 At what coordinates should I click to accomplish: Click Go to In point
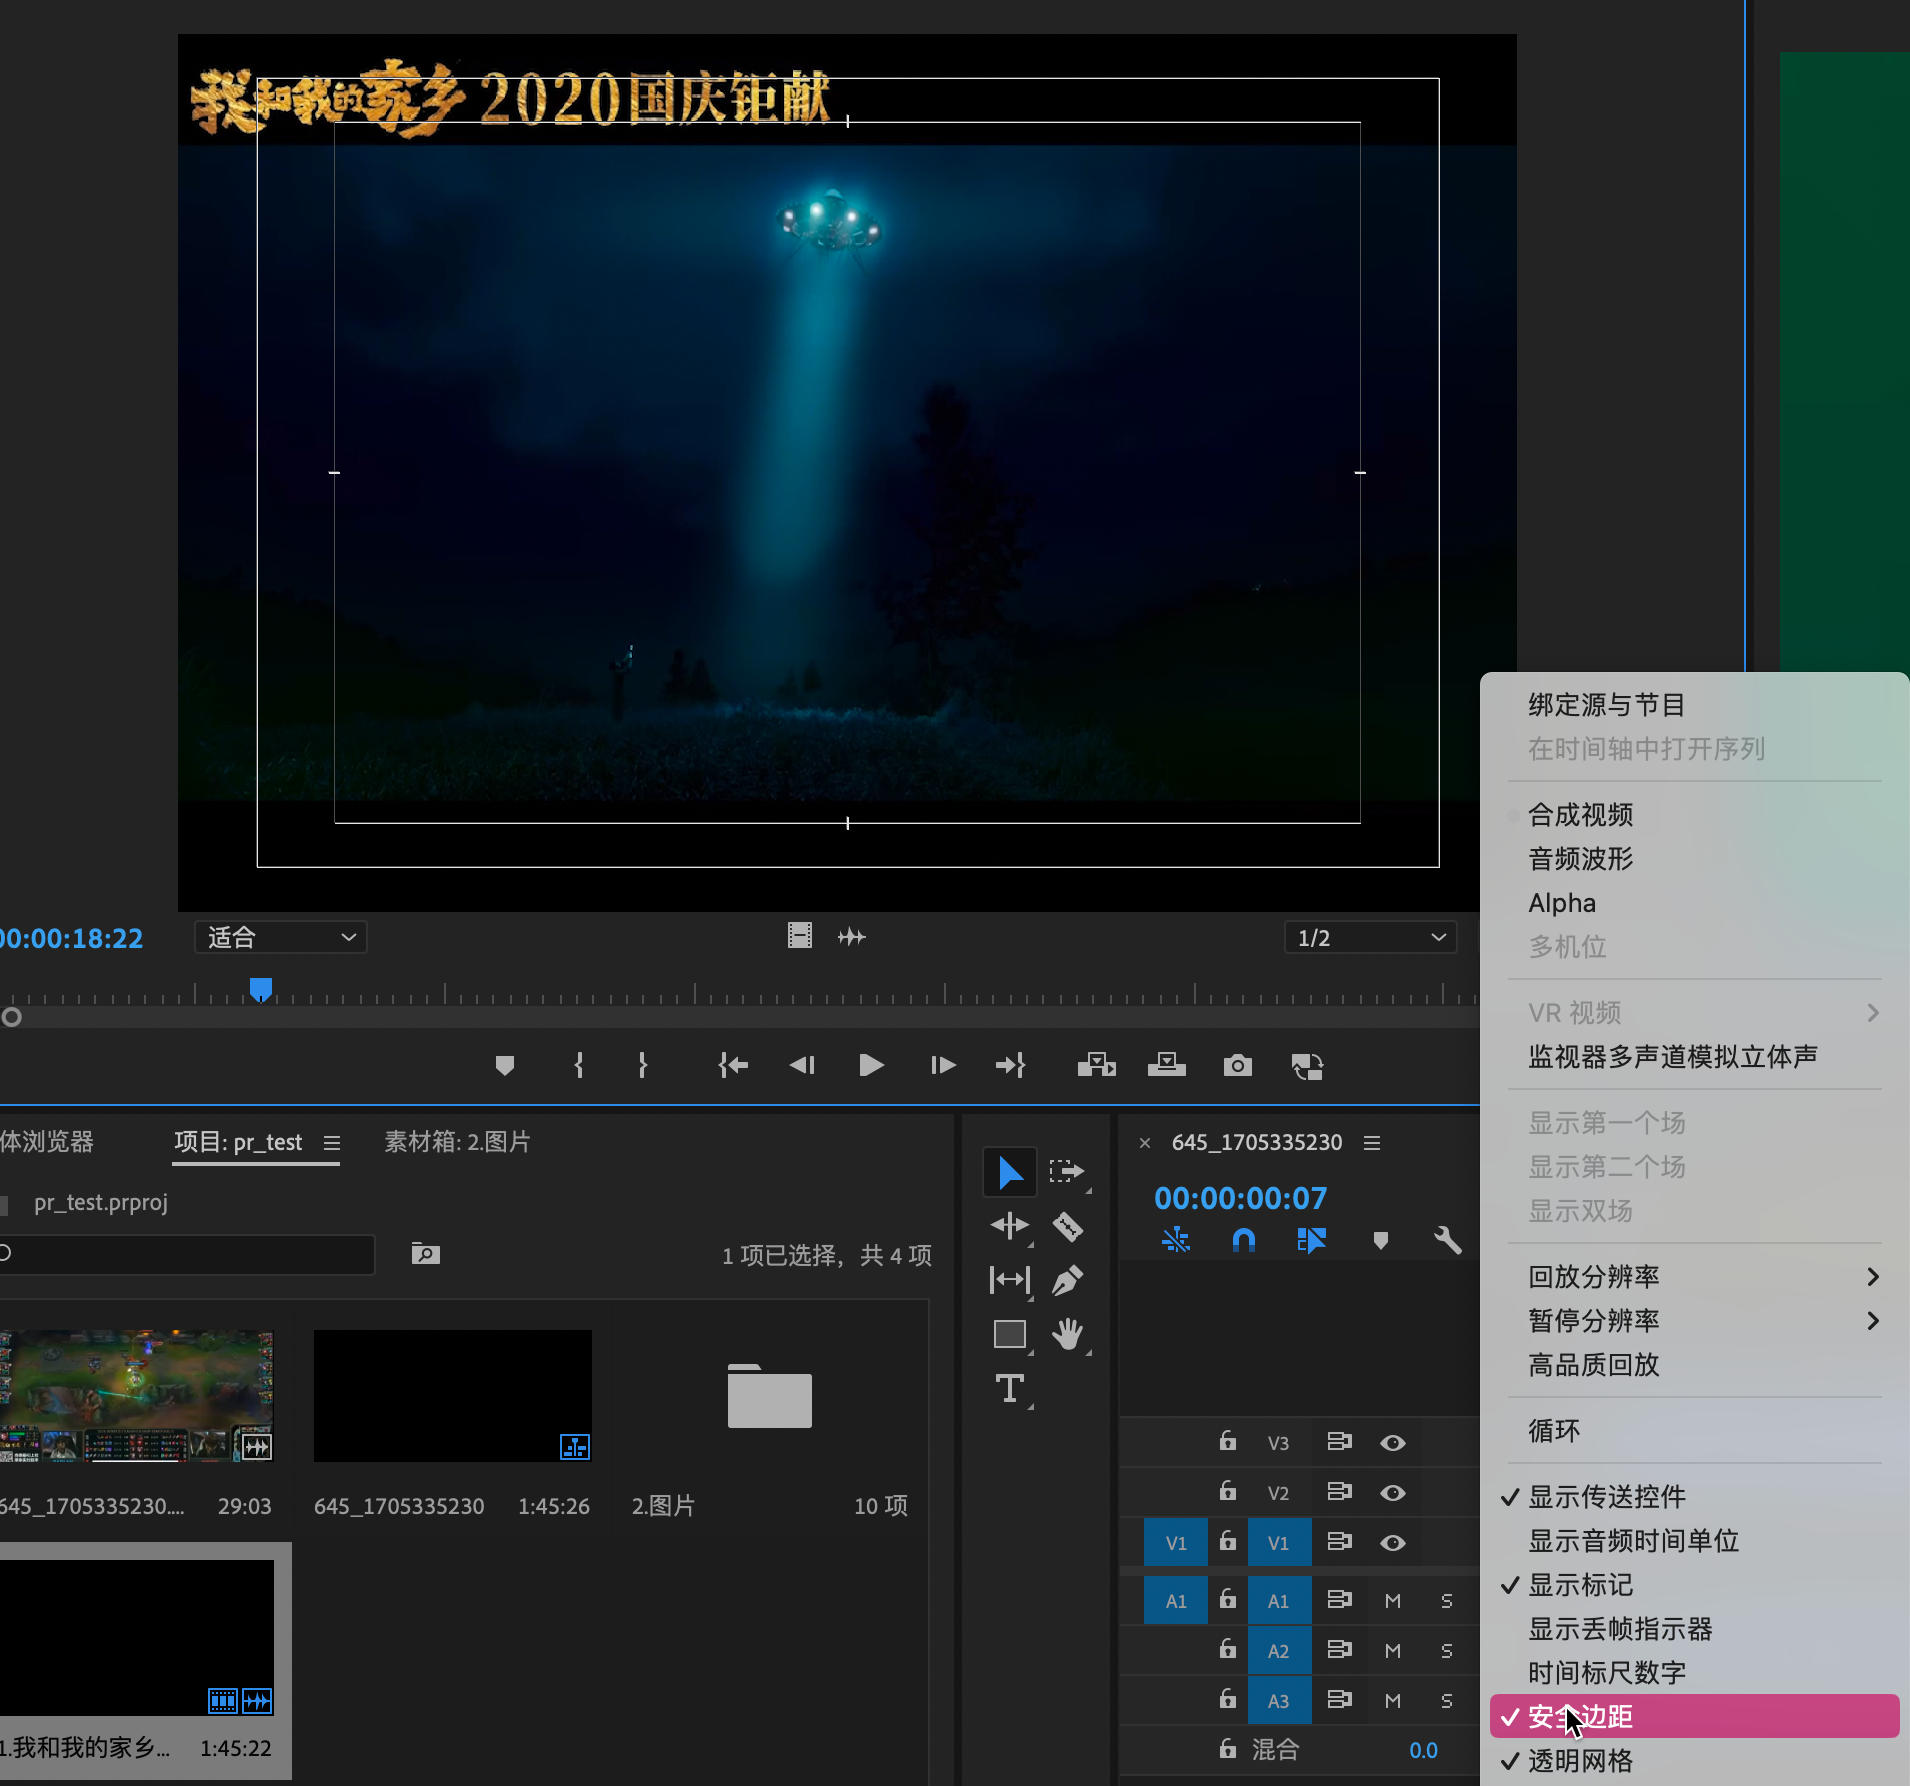tap(733, 1066)
